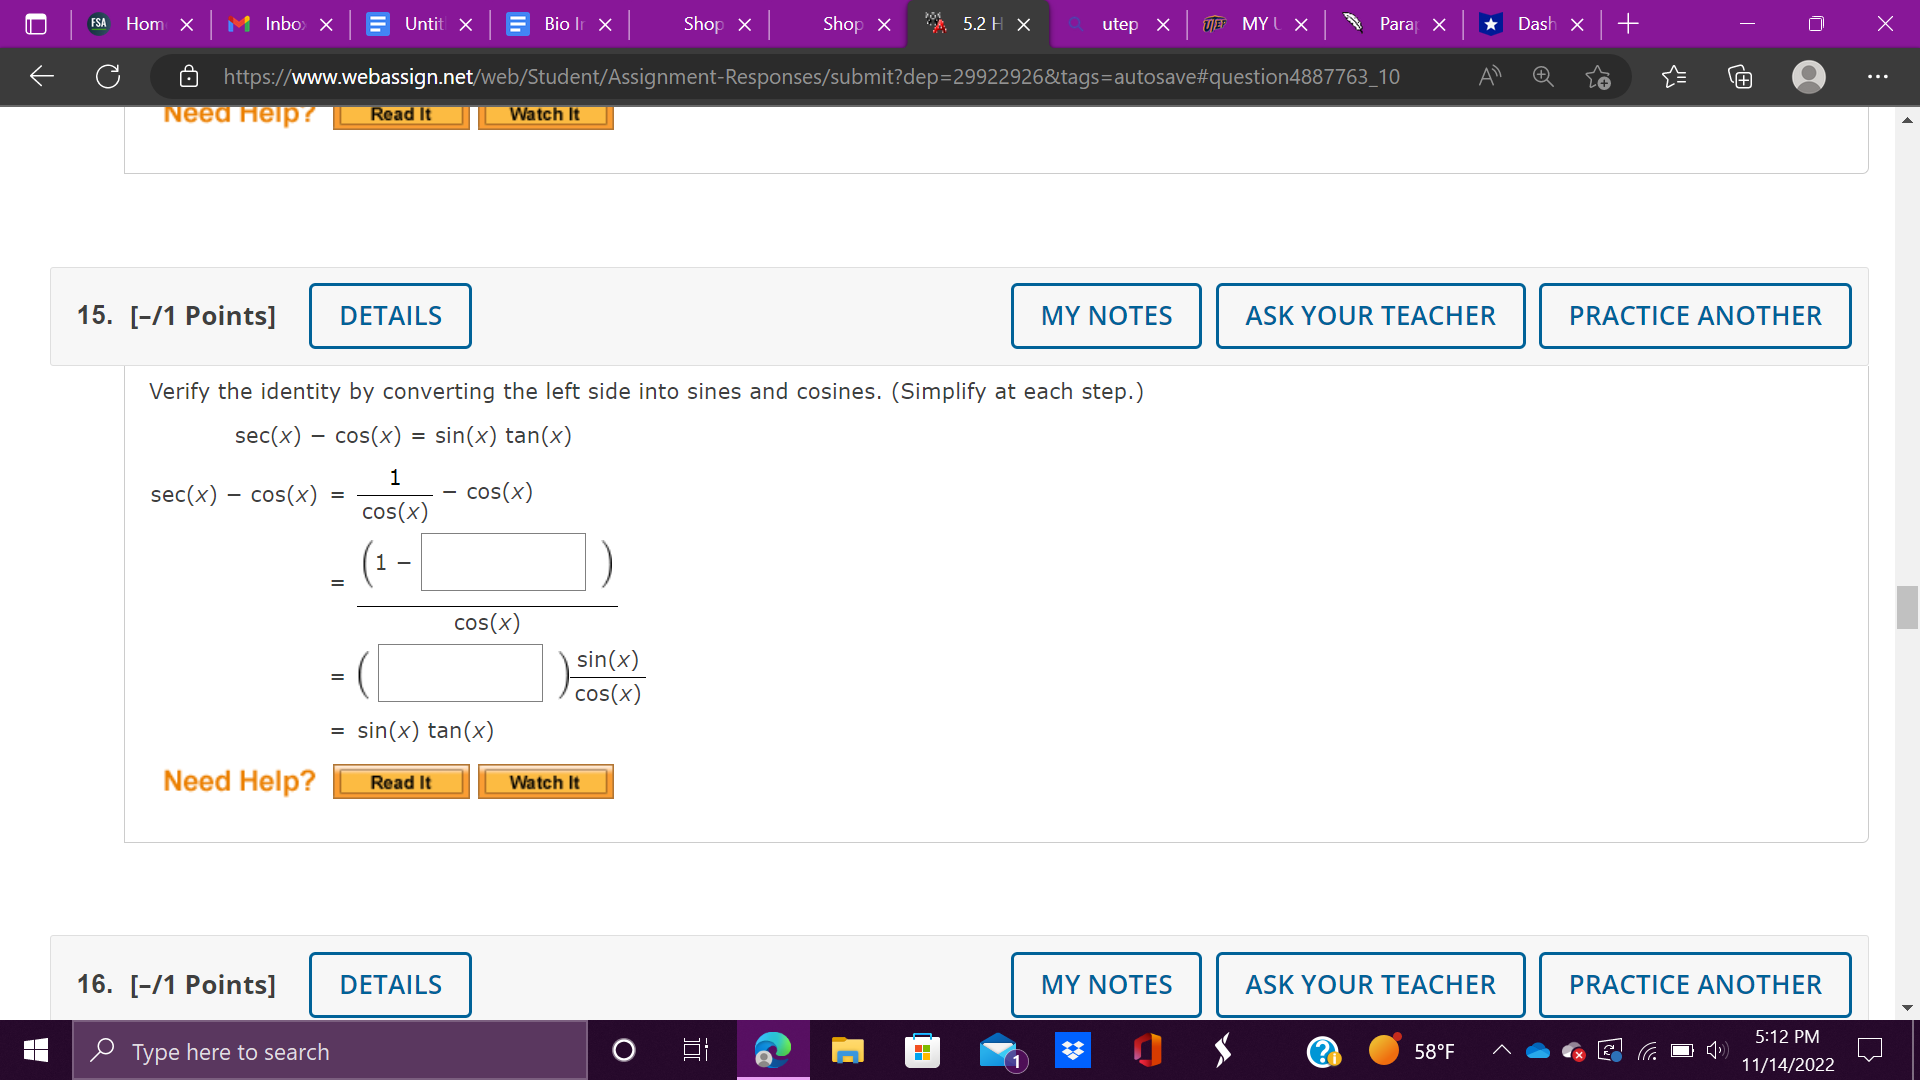This screenshot has height=1080, width=1920.
Task: Open the Read Aloud icon in address bar
Action: (x=1489, y=76)
